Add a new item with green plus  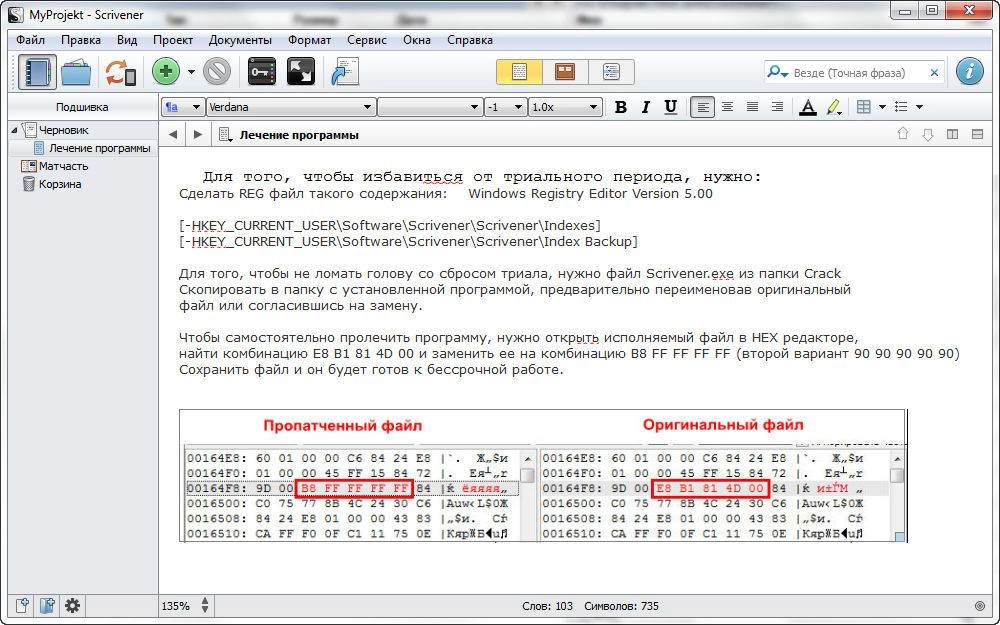166,71
